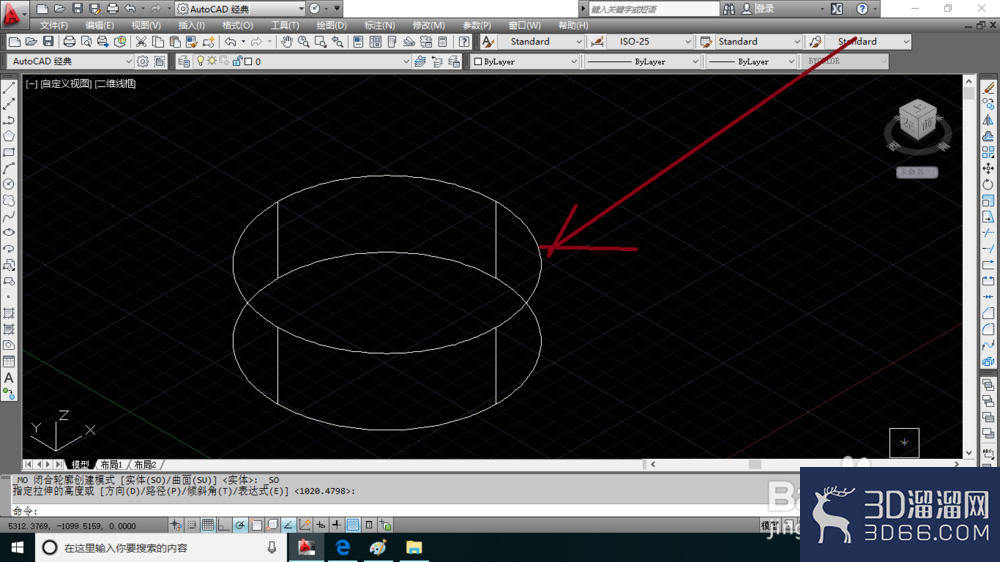
Task: Select the Line draw tool
Action: (9, 87)
